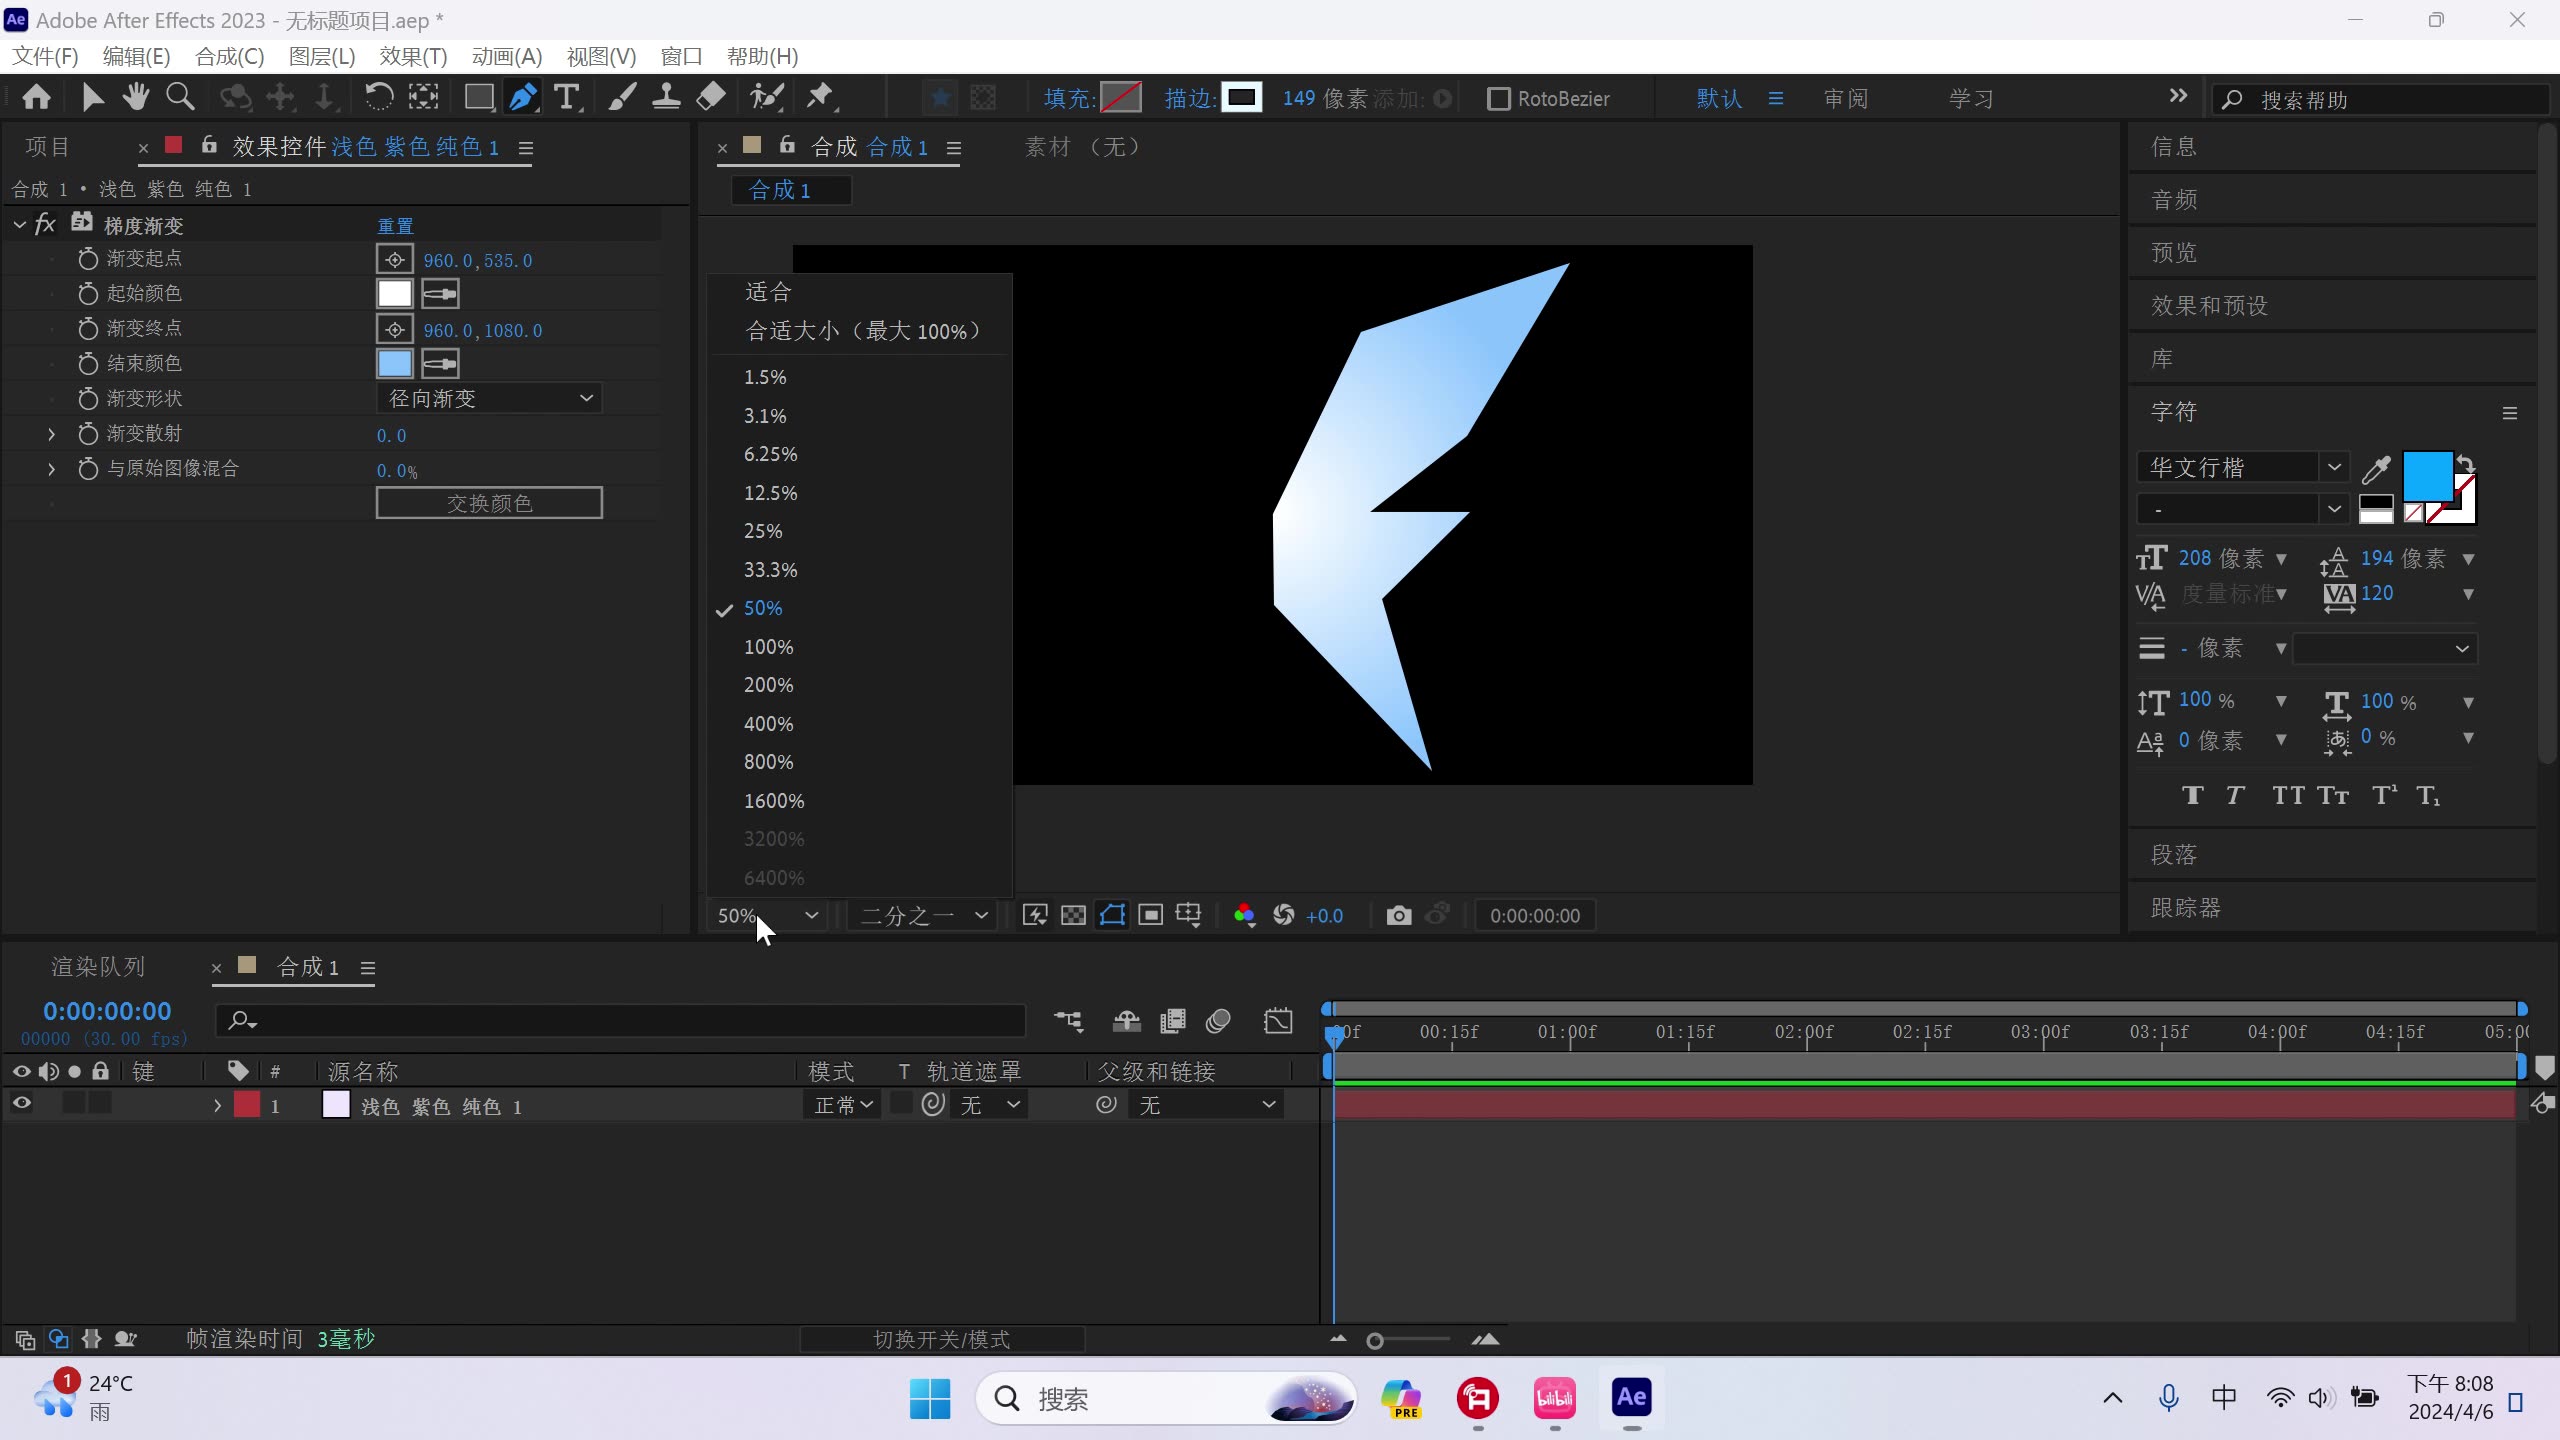
Task: Select the Type text tool
Action: click(x=567, y=97)
